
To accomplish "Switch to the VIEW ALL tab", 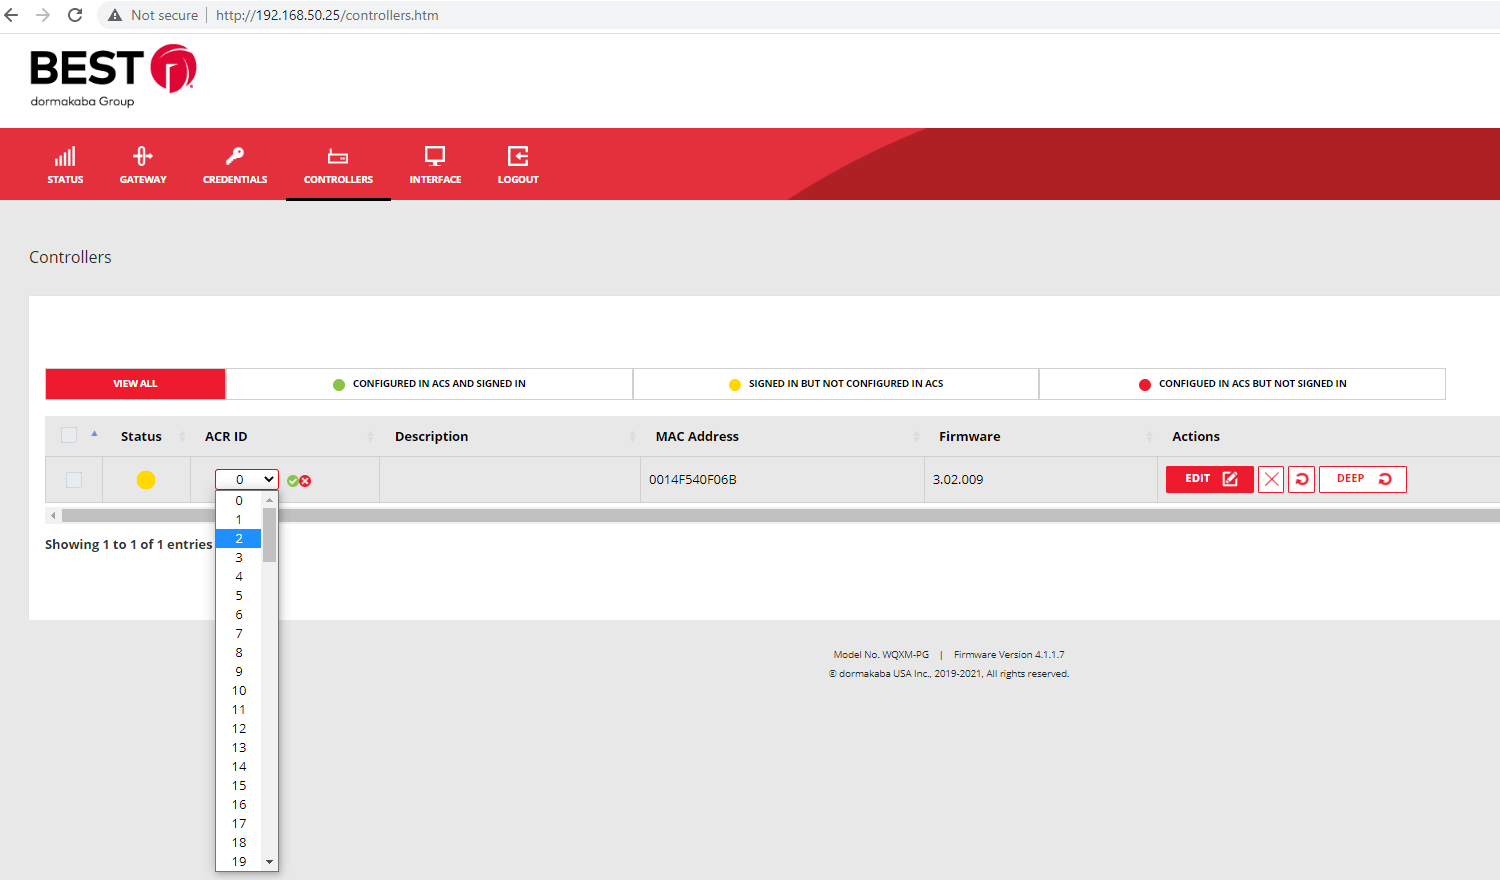I will [135, 383].
